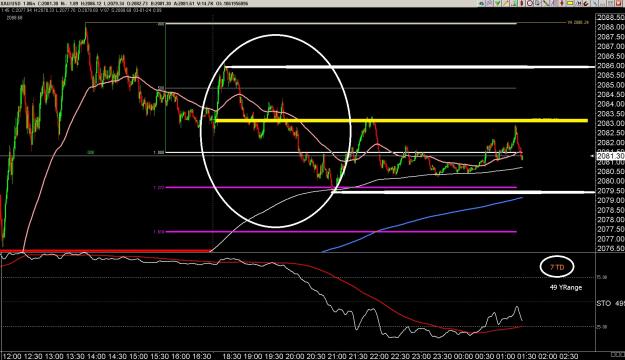Click the 00:00 time axis label

[463, 356]
